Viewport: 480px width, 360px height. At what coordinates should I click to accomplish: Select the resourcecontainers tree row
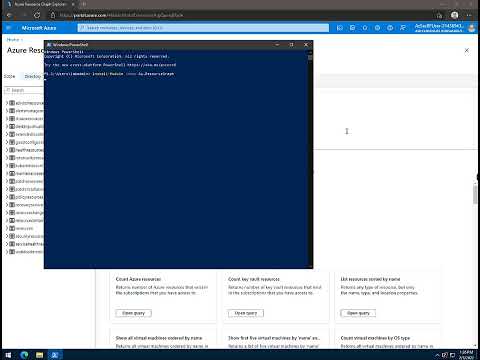24,220
